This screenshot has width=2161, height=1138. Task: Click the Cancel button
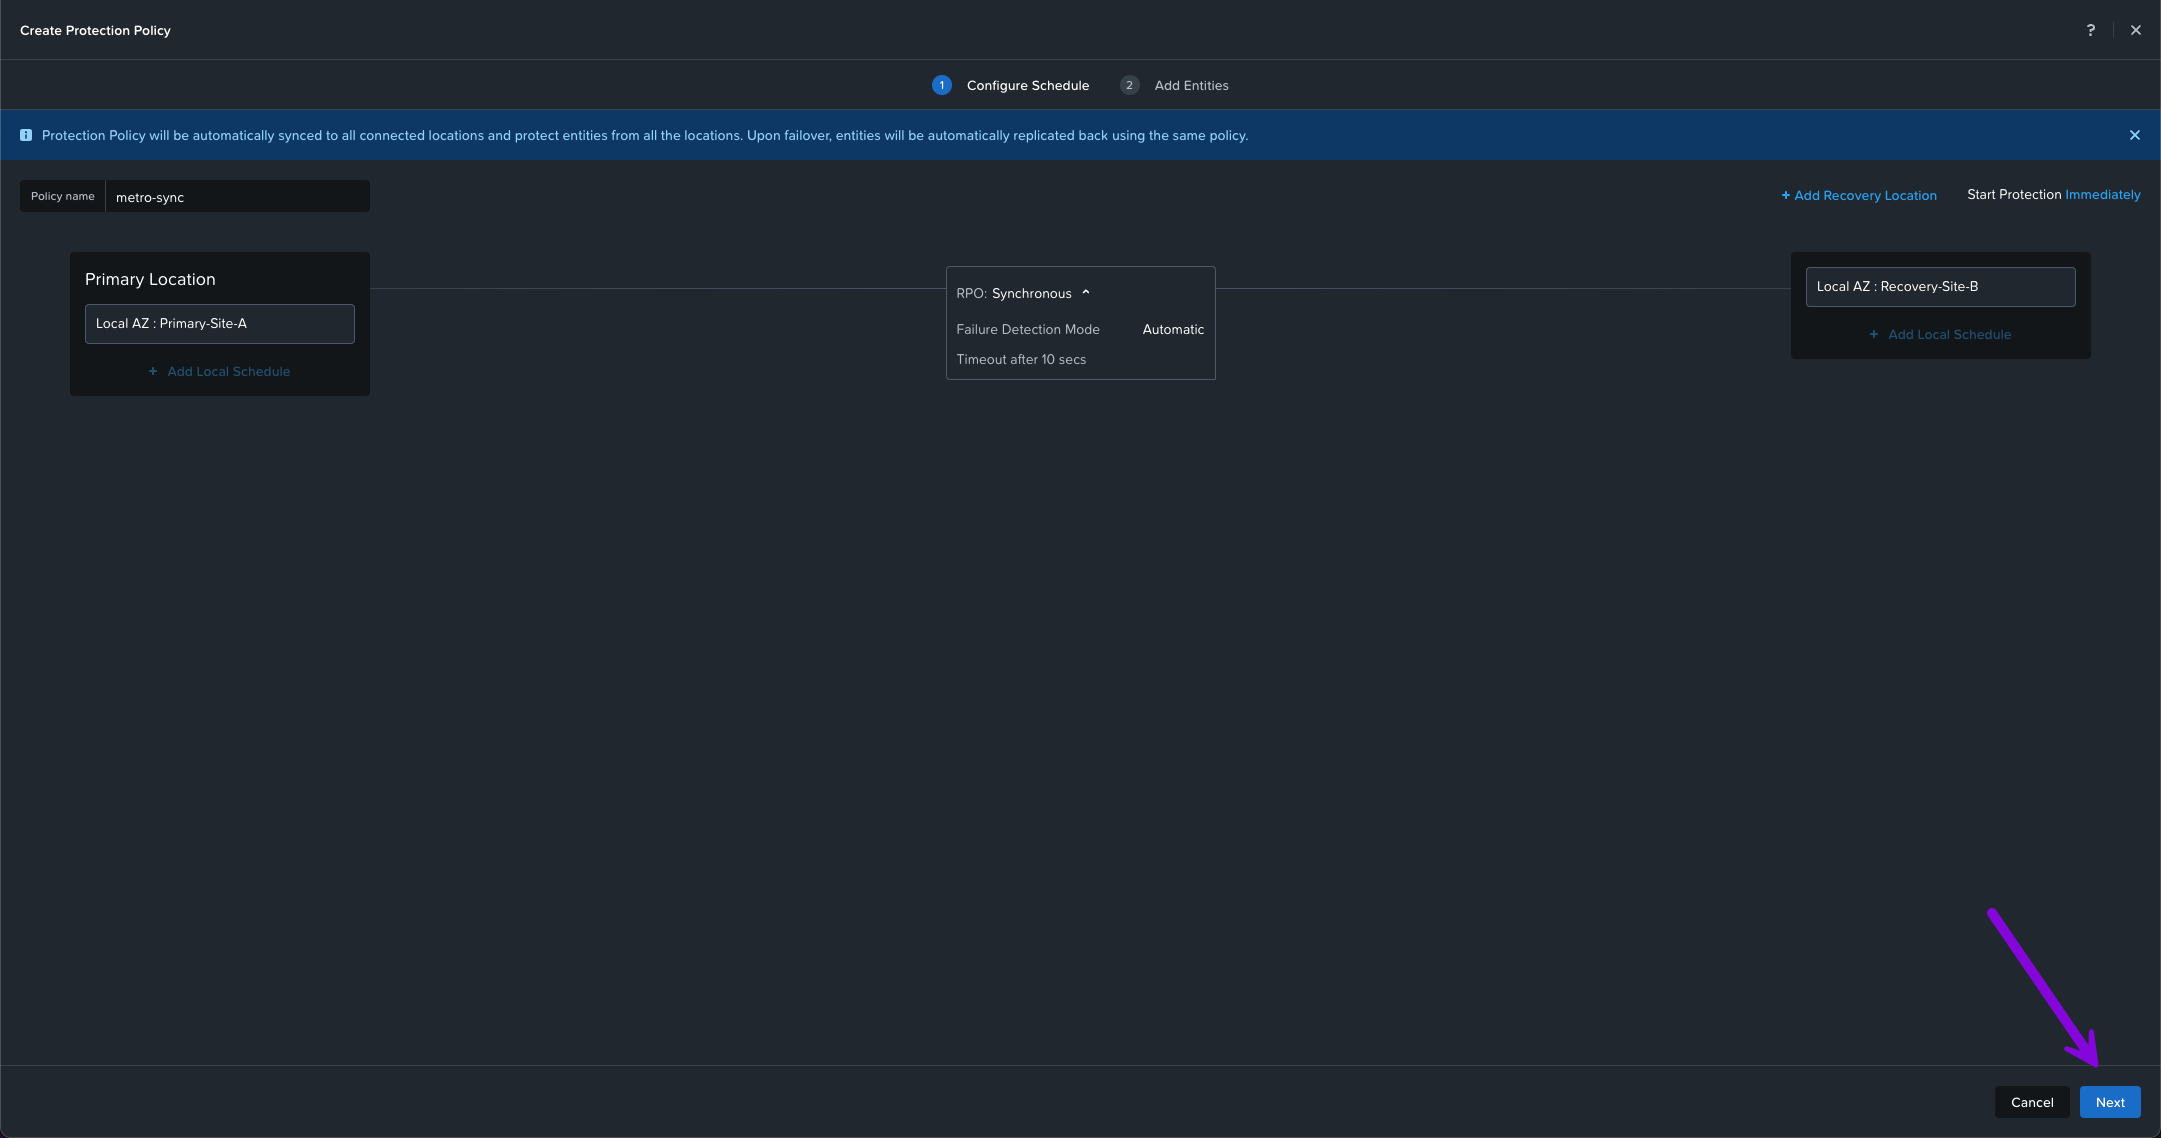pos(2032,1102)
